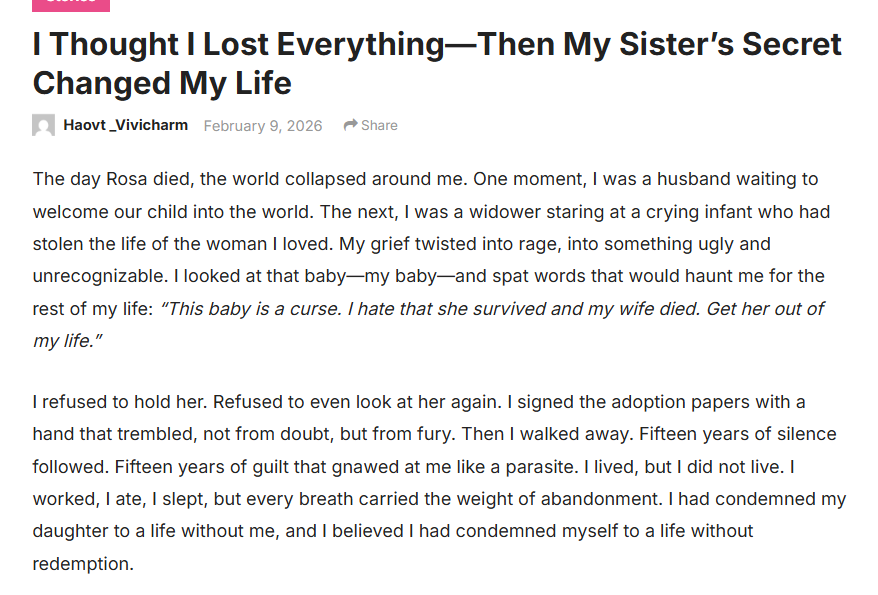Click the word "redemption." ending the second paragraph

(82, 563)
